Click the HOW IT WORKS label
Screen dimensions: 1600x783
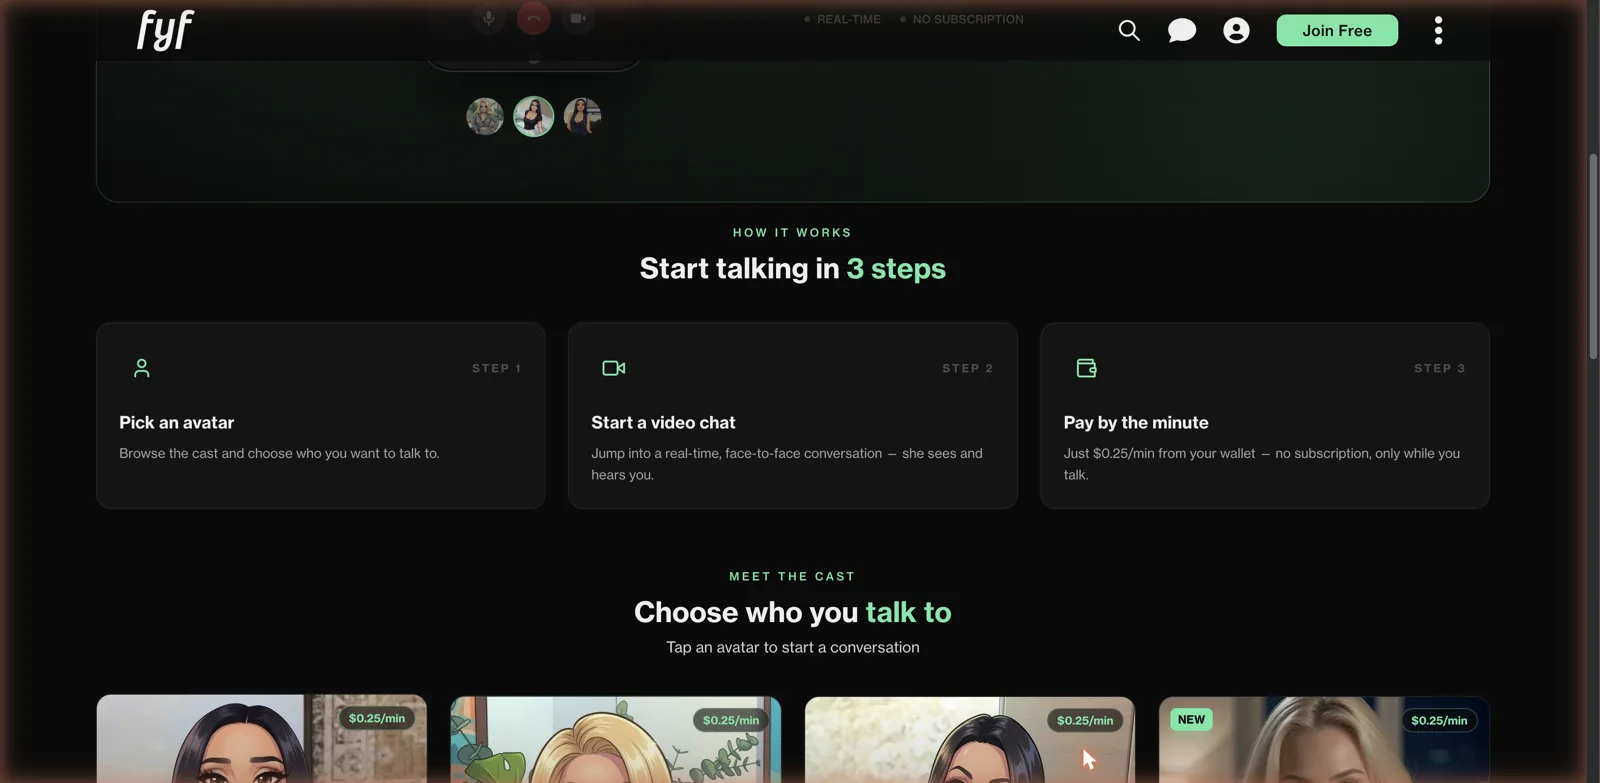coord(792,232)
